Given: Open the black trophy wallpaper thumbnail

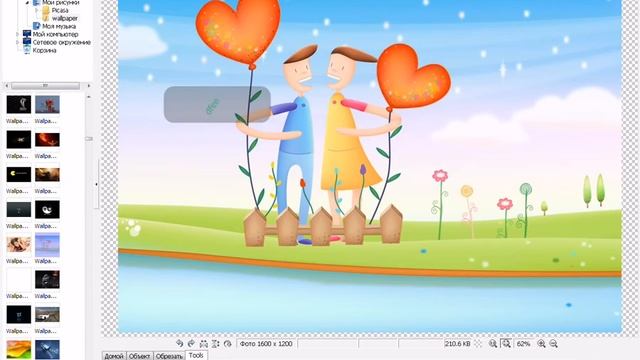Looking at the screenshot, I should coord(19,104).
